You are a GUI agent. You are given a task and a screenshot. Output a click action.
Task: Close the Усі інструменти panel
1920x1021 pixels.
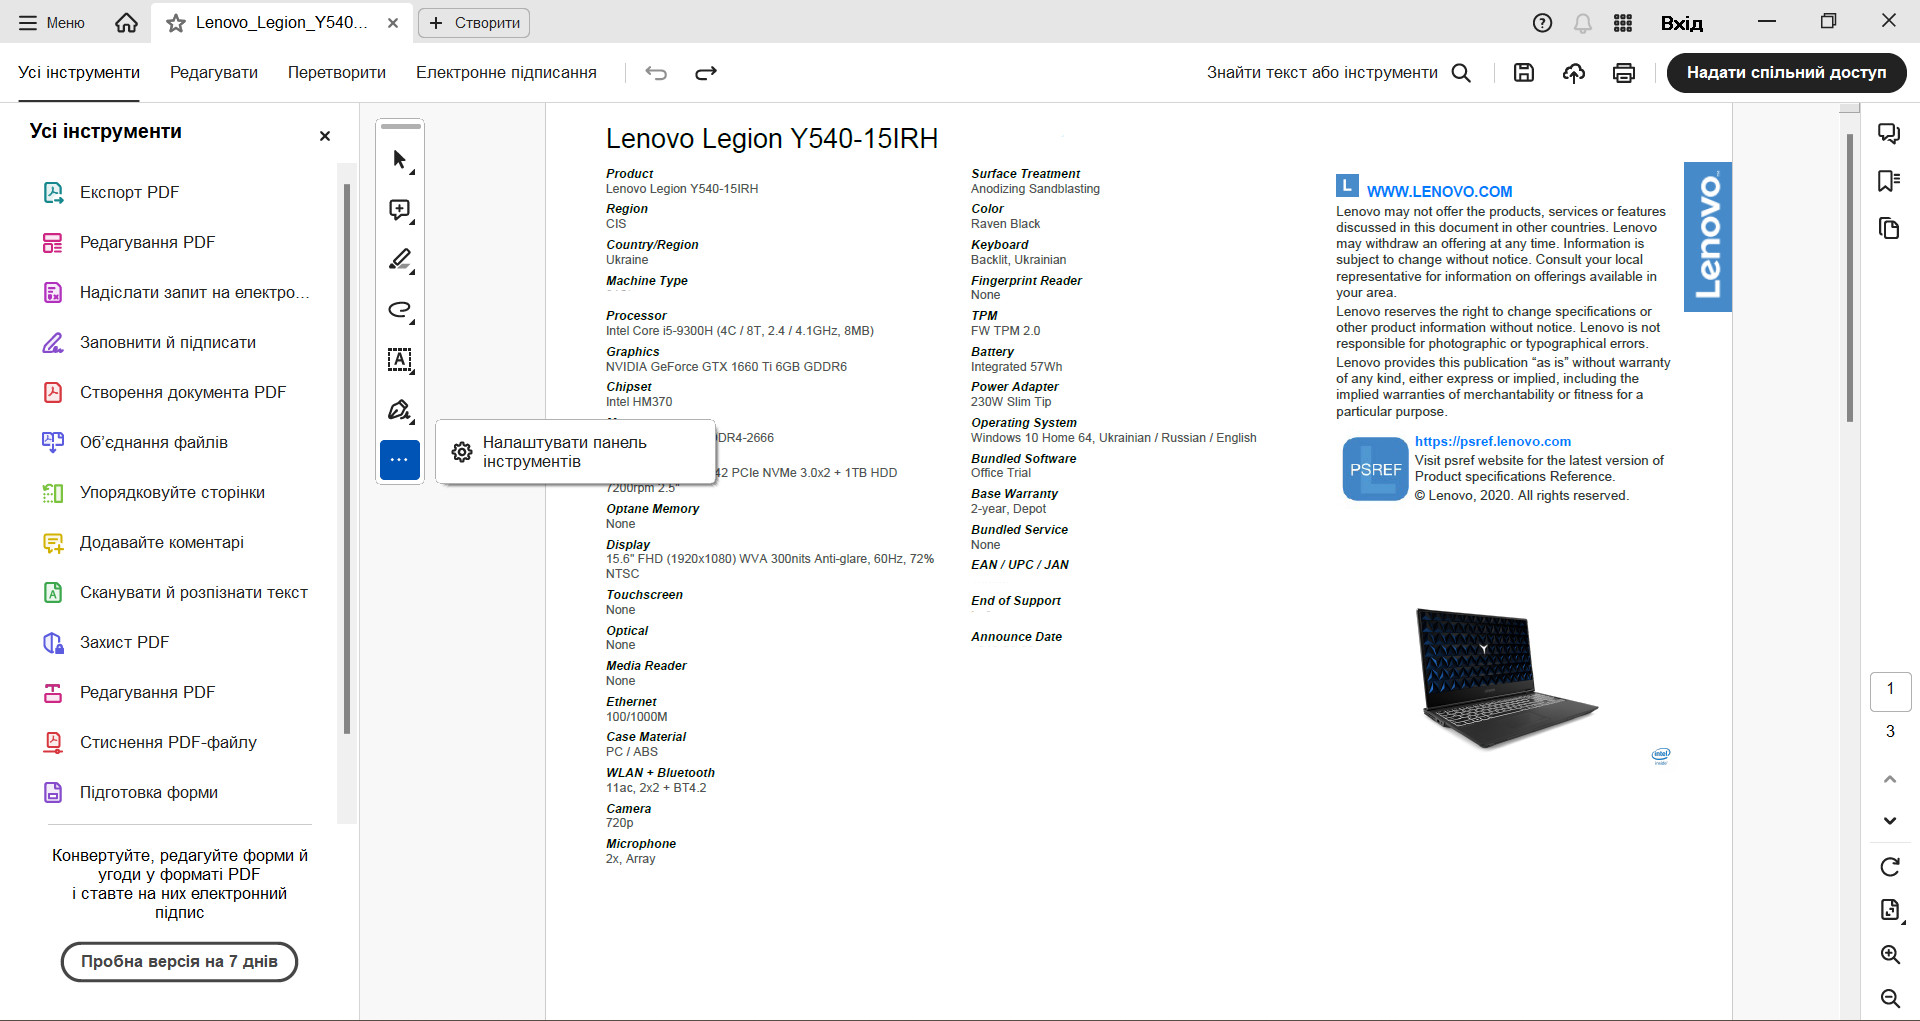[x=325, y=136]
